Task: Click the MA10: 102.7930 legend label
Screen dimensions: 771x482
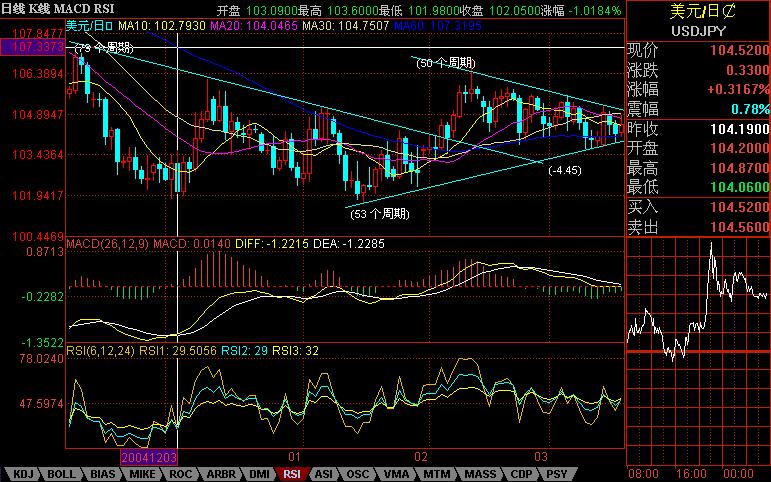Action: tap(161, 25)
